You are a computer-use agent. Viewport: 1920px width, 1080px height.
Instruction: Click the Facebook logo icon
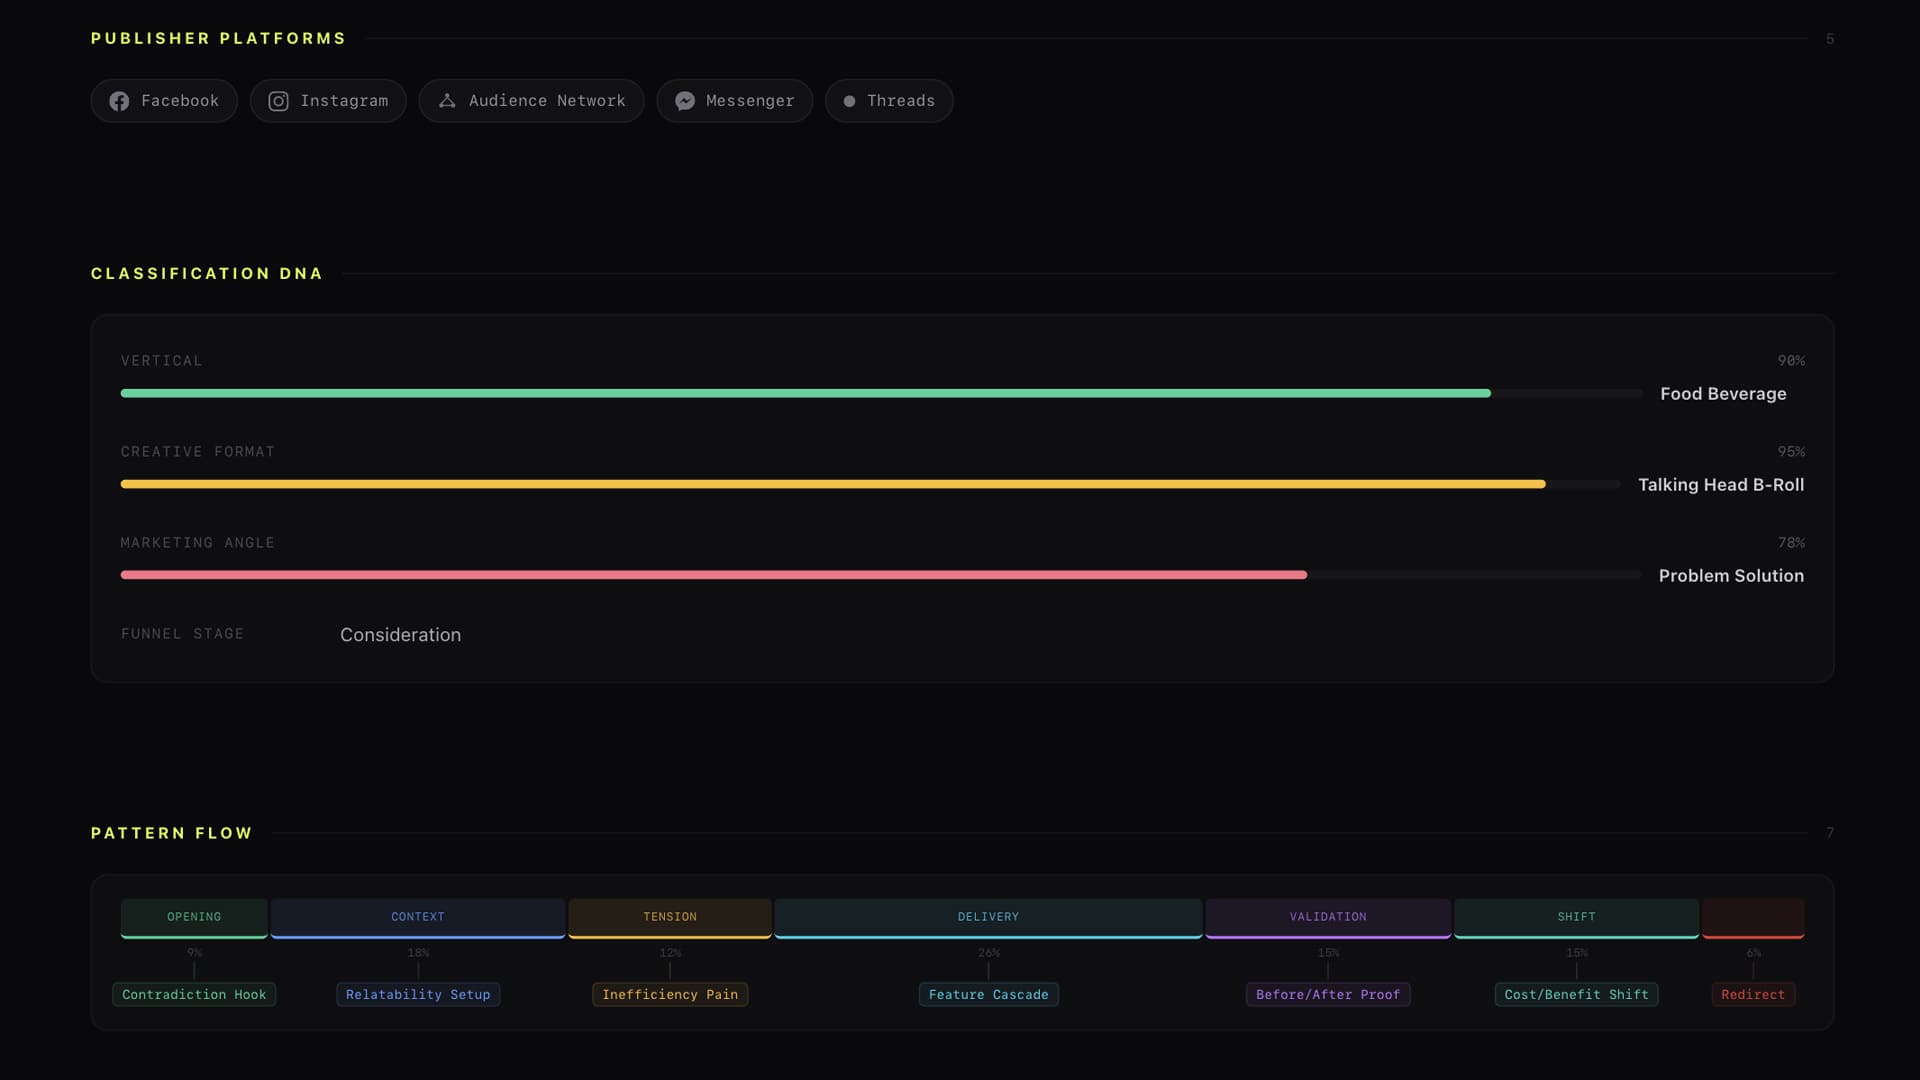(119, 101)
